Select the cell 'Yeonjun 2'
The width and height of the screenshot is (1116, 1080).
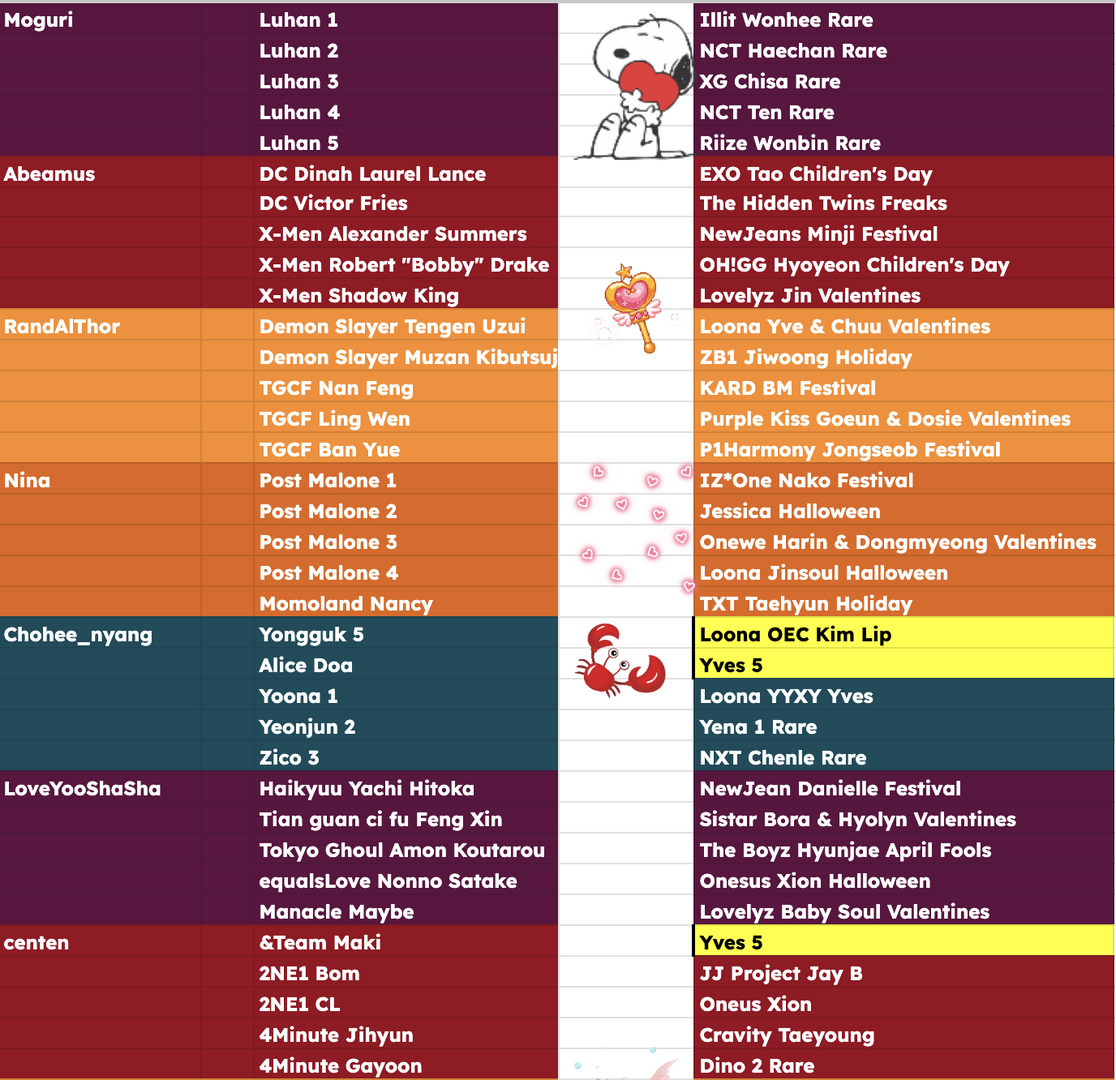coord(406,726)
